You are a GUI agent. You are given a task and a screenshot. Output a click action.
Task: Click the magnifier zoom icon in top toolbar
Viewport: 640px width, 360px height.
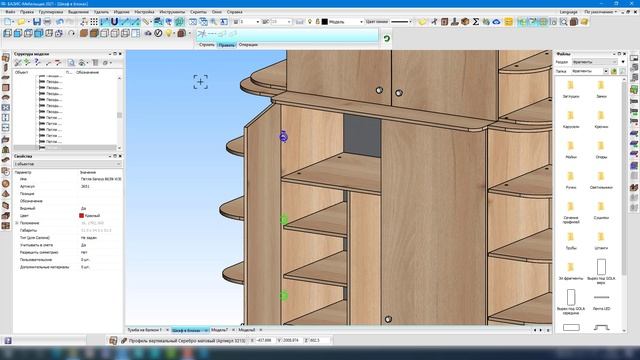click(x=564, y=22)
